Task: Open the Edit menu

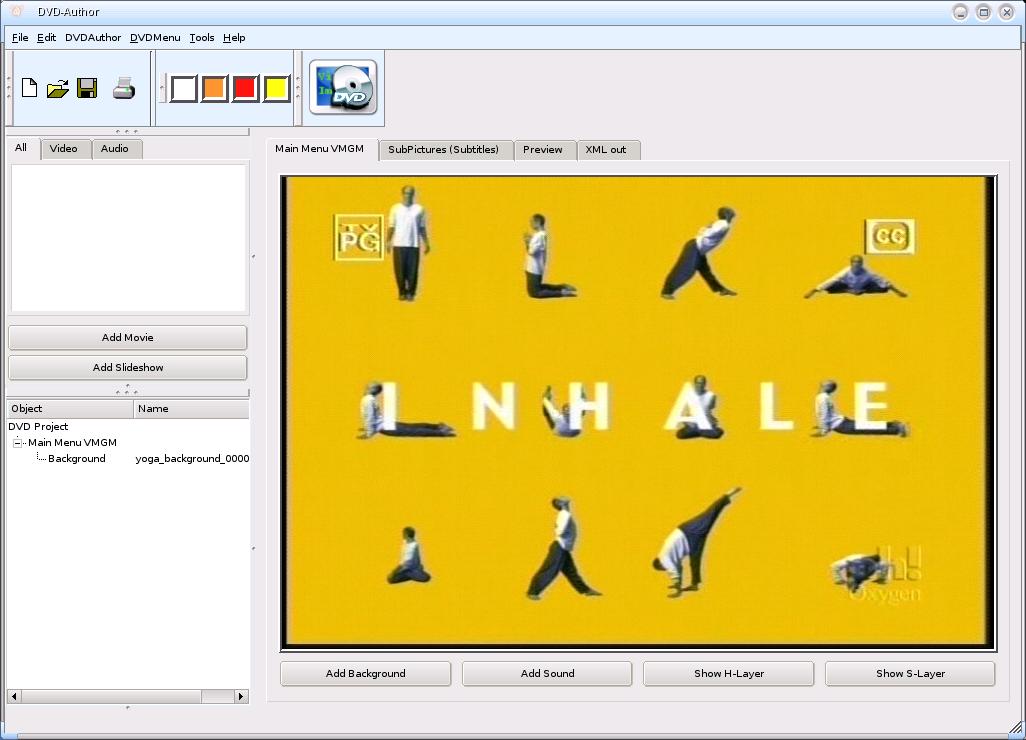Action: [46, 37]
